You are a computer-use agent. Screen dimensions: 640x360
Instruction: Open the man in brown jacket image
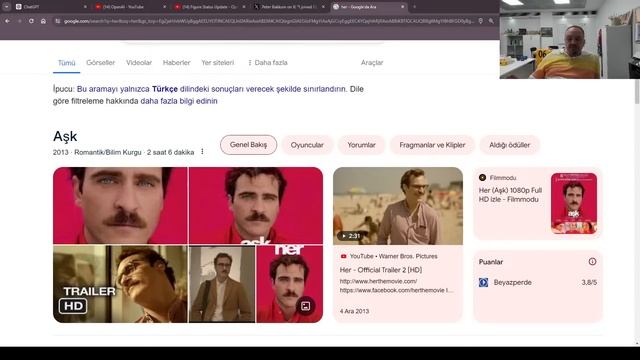tap(222, 284)
